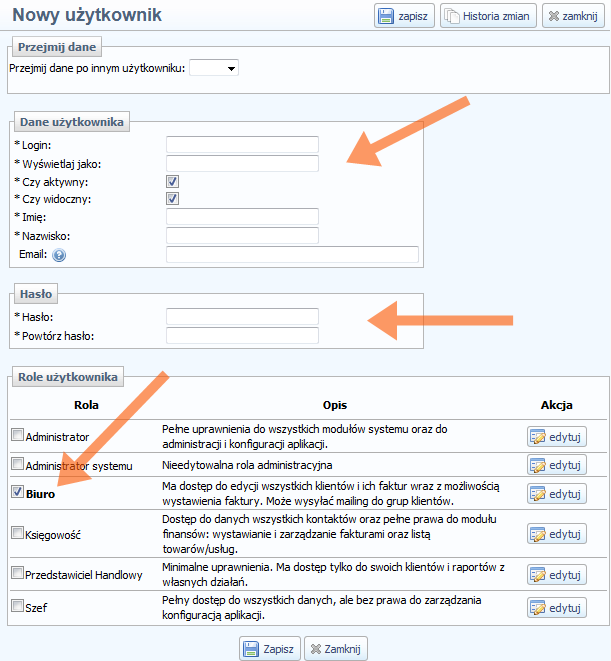The image size is (611, 661).
Task: Edit the Biuro role
Action: [557, 494]
